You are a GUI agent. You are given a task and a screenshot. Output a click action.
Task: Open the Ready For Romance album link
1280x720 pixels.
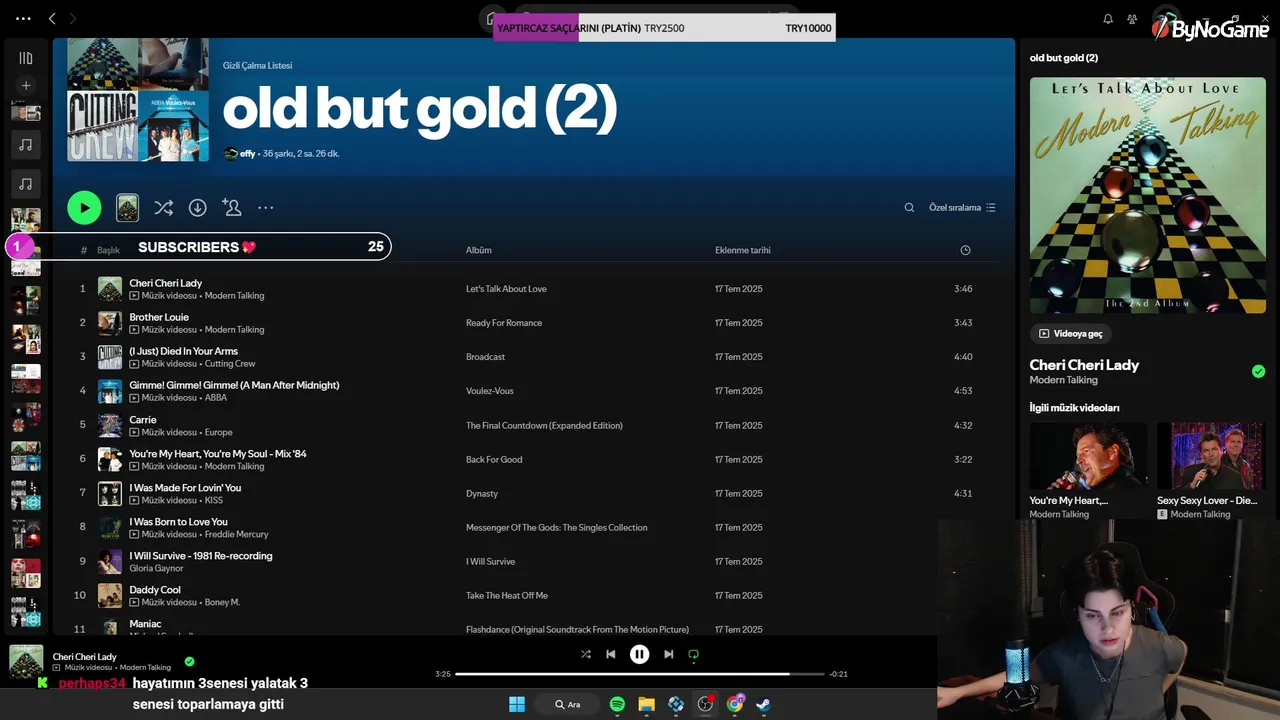(x=504, y=323)
